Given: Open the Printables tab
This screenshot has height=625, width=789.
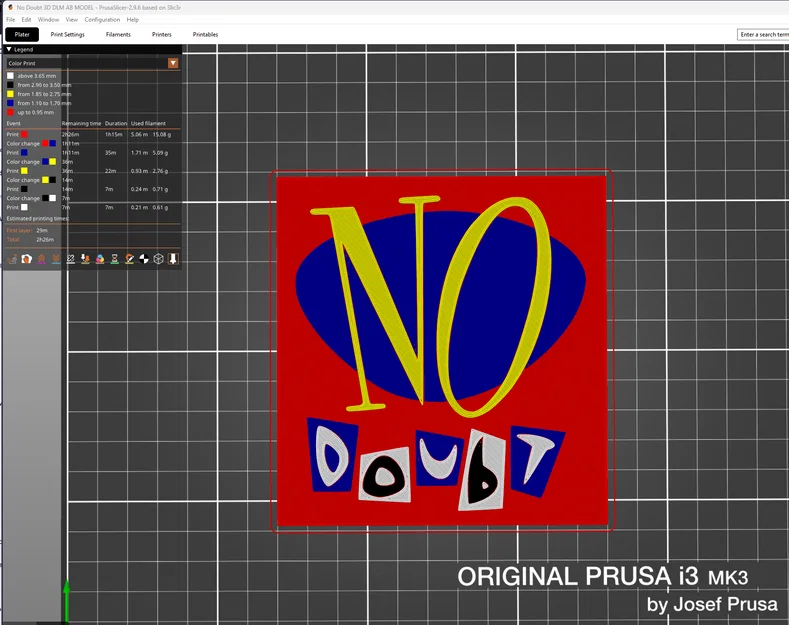Looking at the screenshot, I should tap(205, 34).
